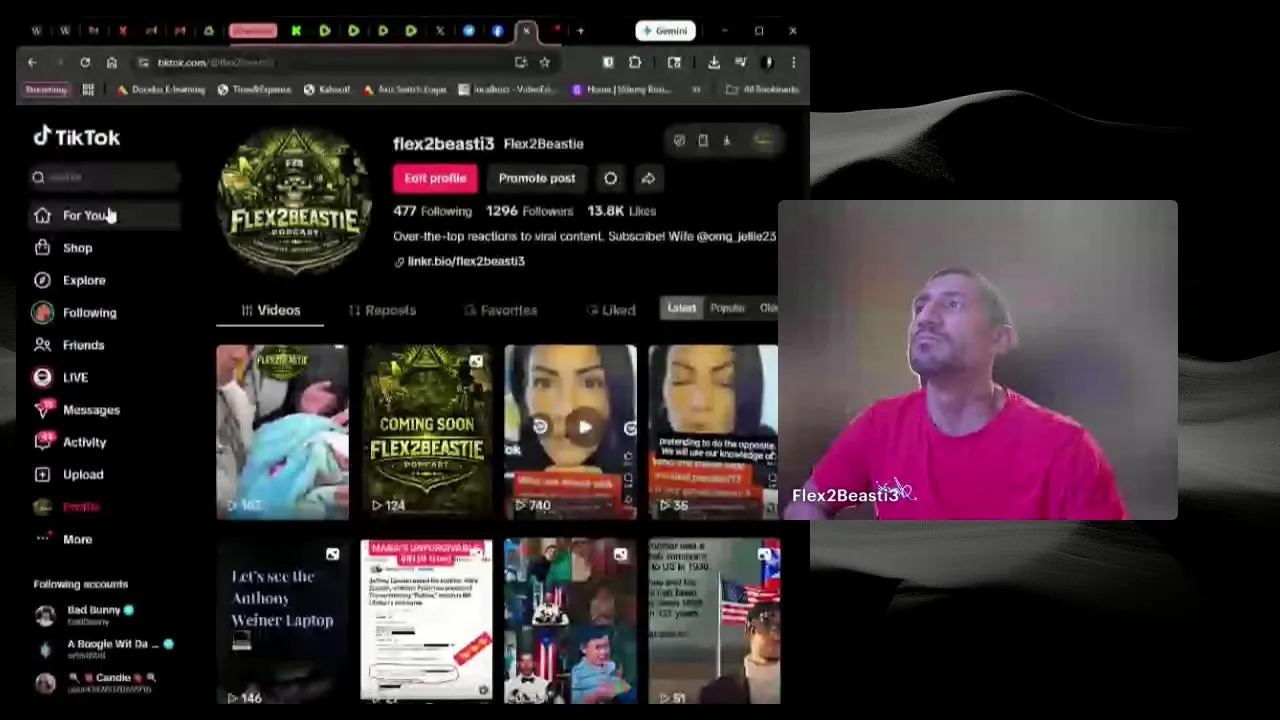The image size is (1280, 720).
Task: Open Friends in TikTok sidebar
Action: (83, 345)
